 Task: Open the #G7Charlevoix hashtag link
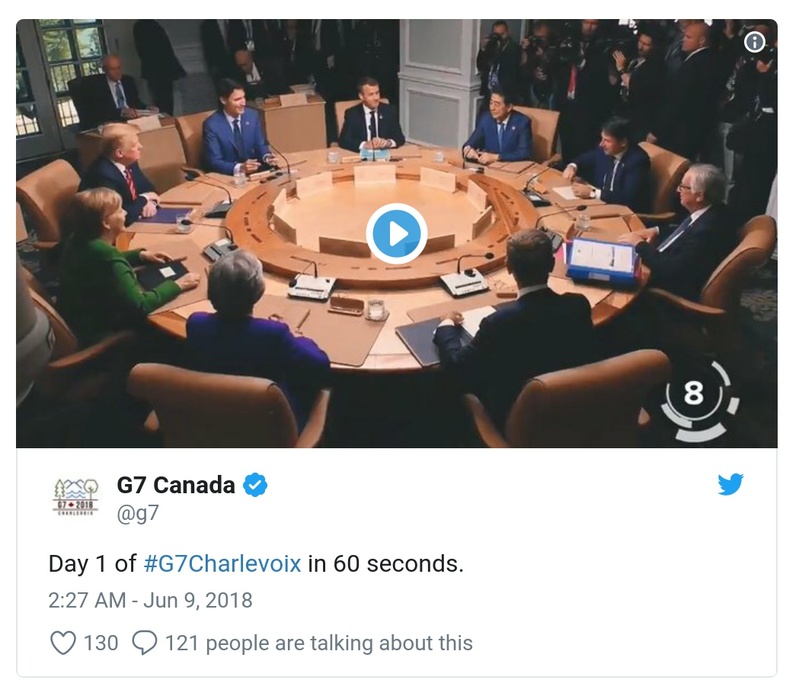coord(222,563)
